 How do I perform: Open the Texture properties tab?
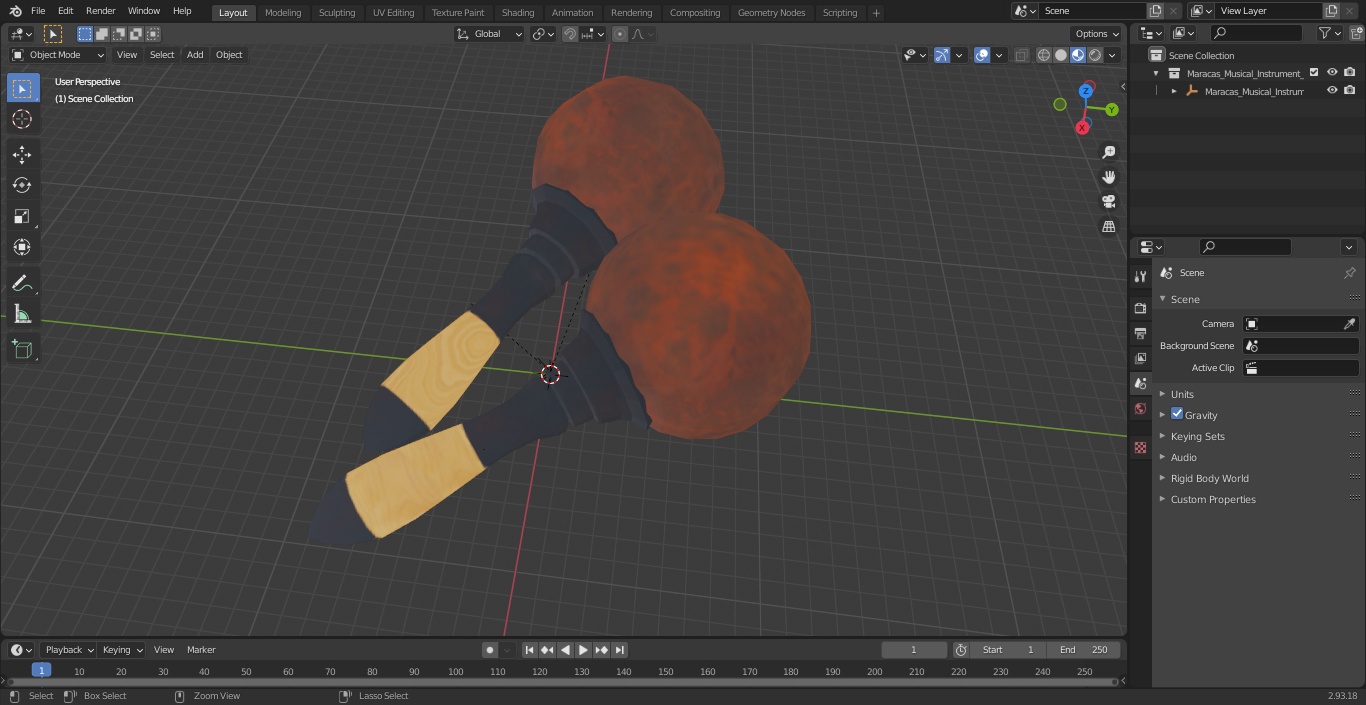[1140, 447]
